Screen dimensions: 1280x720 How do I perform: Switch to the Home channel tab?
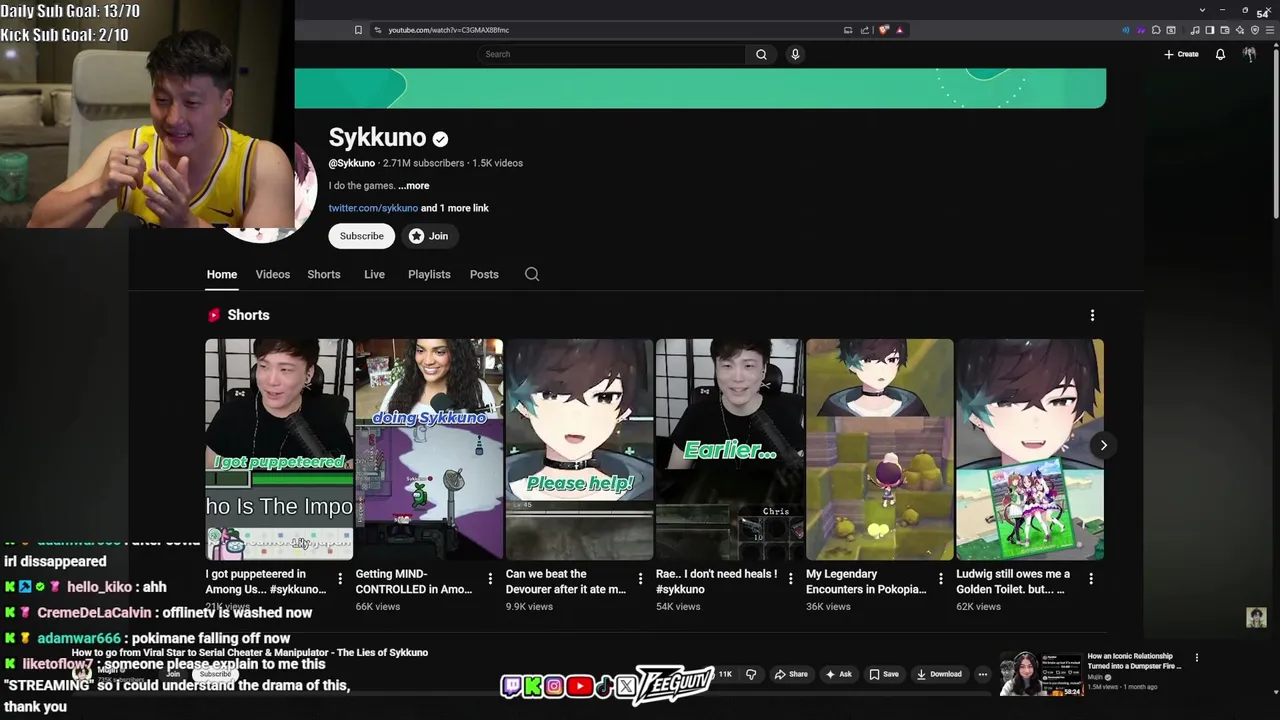222,274
